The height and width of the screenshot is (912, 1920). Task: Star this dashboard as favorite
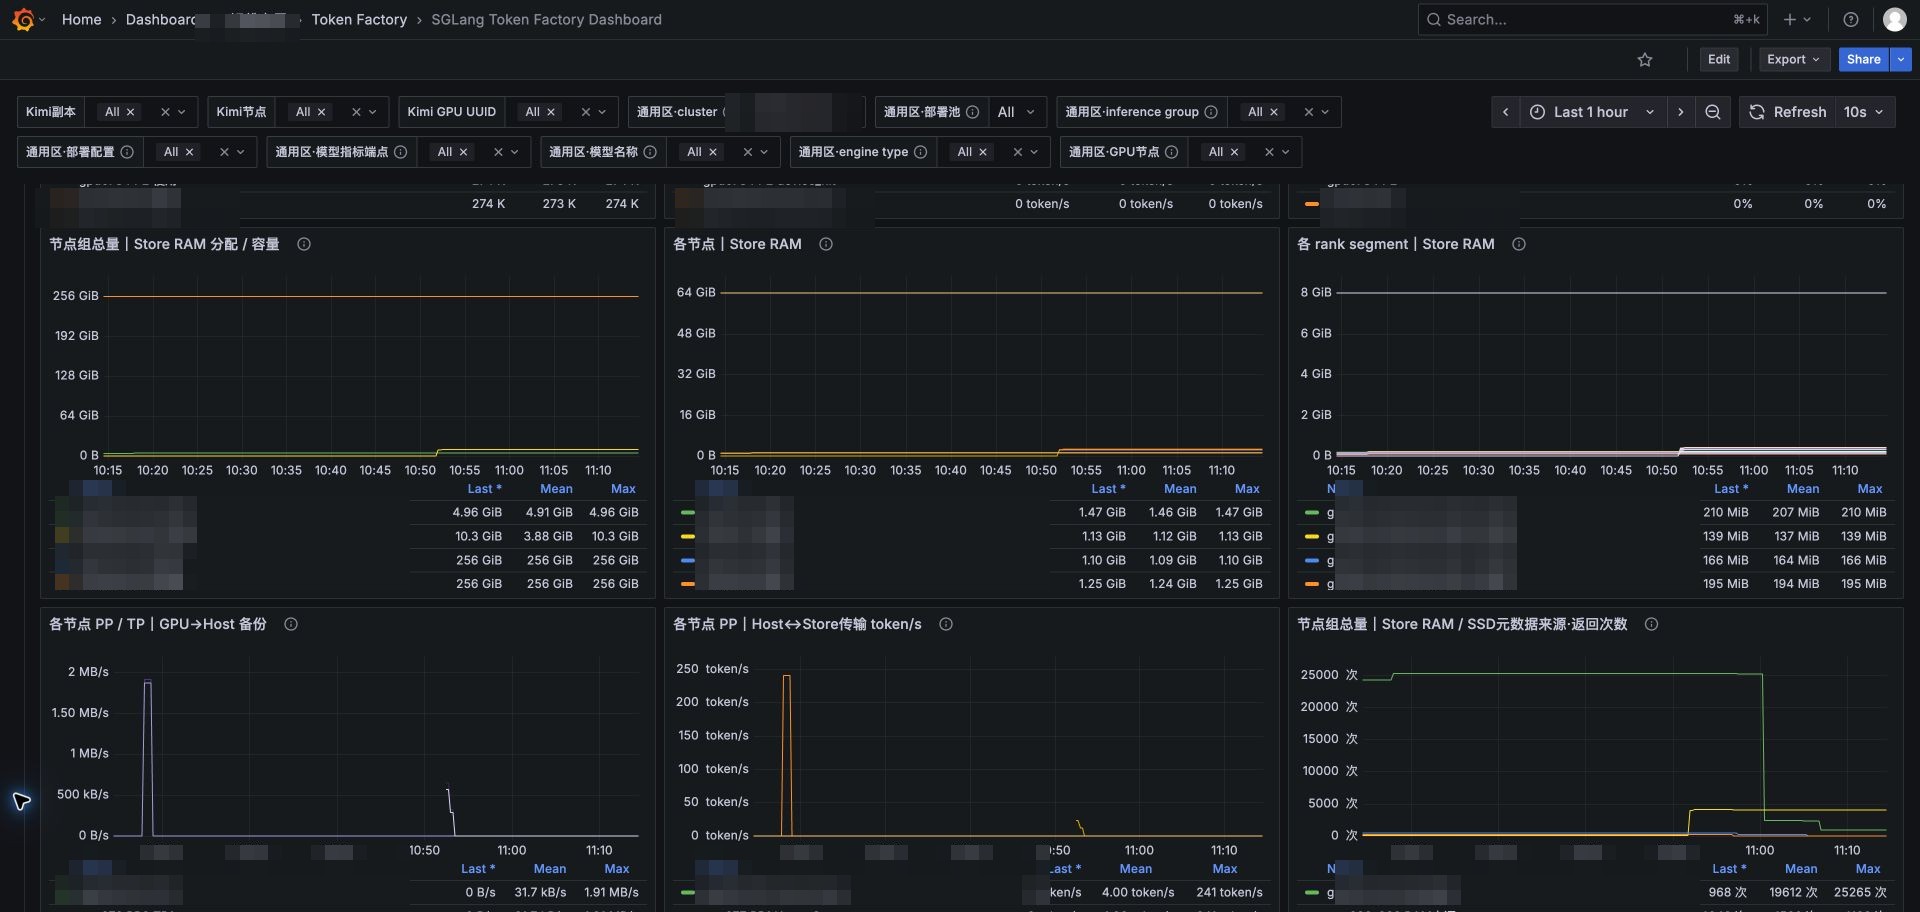point(1645,60)
